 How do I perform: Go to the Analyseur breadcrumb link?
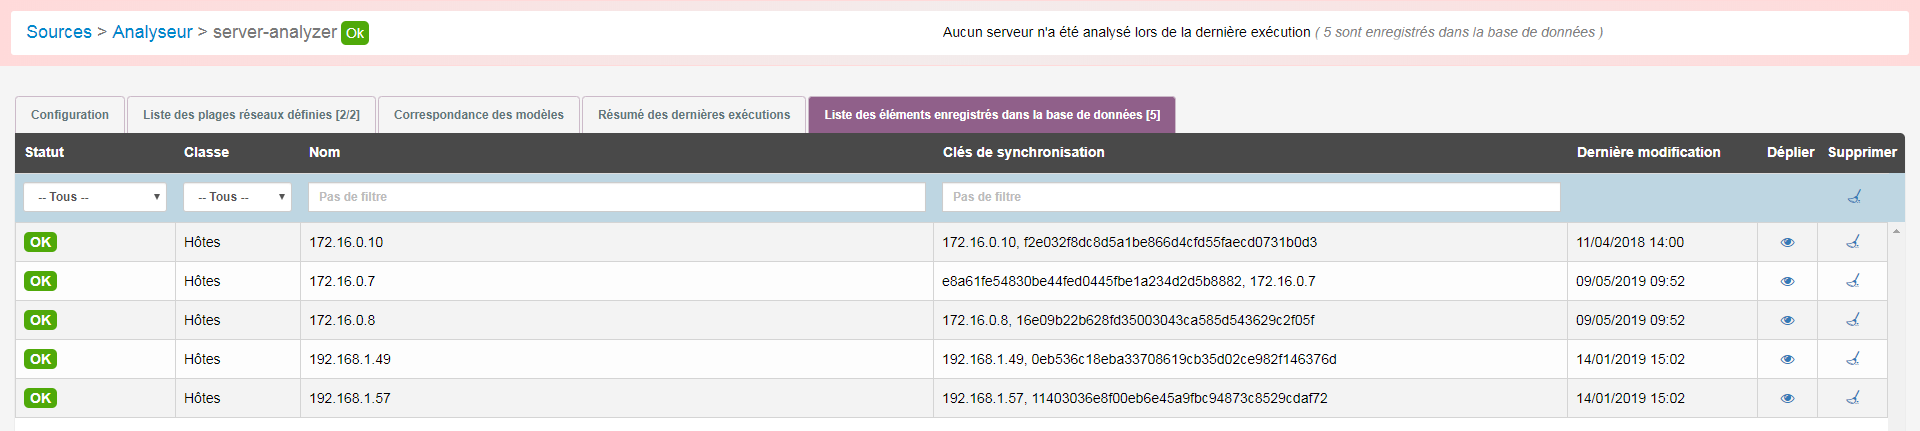coord(152,32)
